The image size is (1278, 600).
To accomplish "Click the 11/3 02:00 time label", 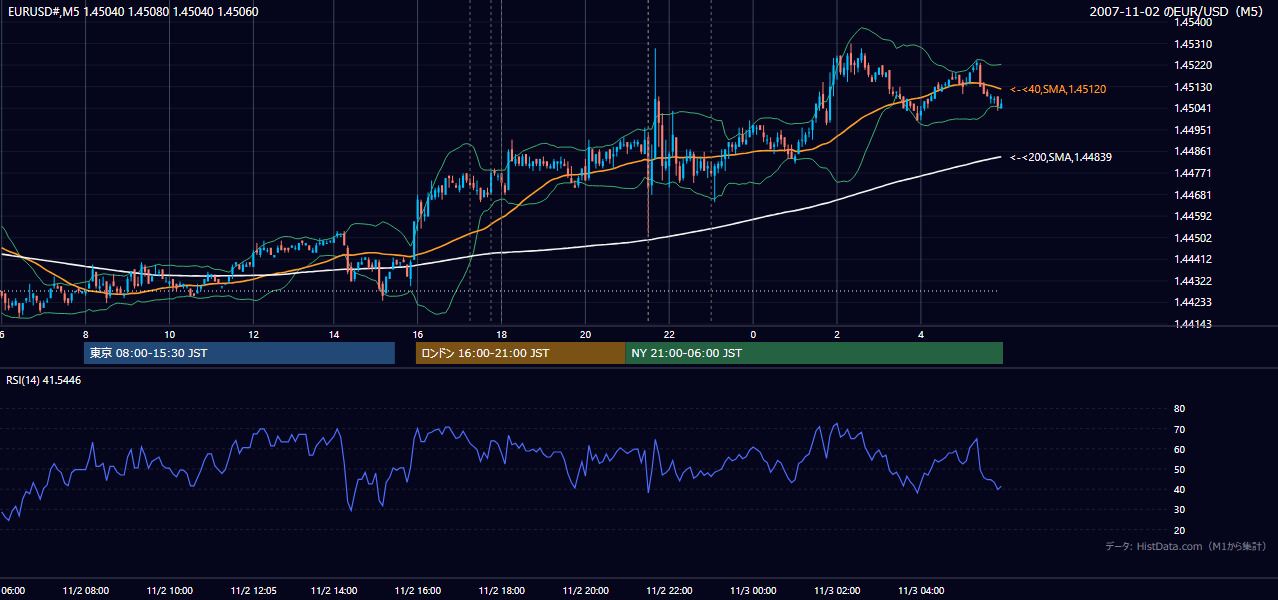I will (x=837, y=591).
